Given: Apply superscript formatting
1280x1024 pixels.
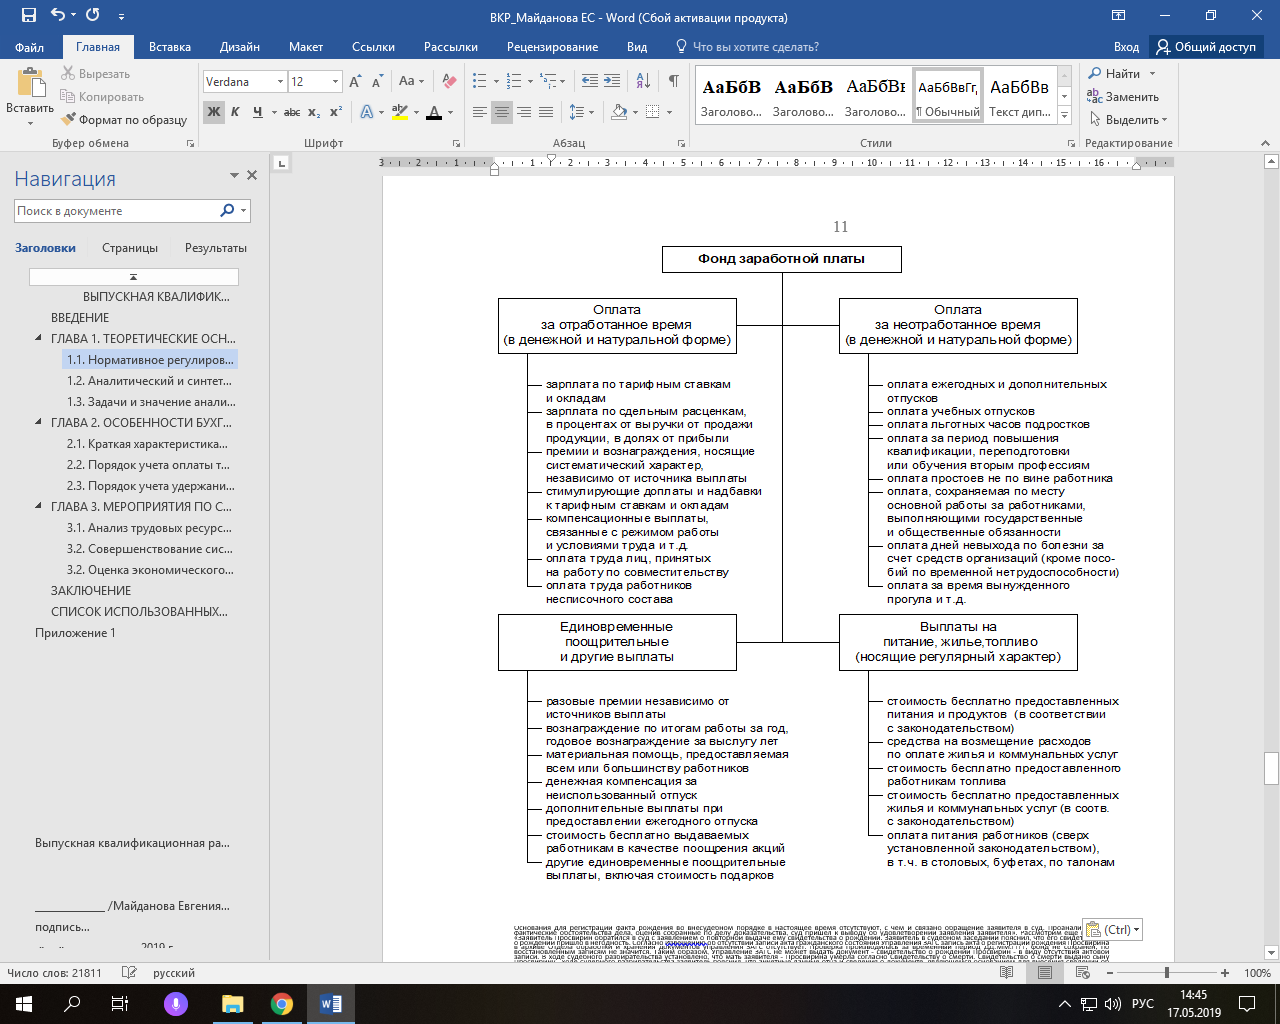Looking at the screenshot, I should tap(336, 112).
